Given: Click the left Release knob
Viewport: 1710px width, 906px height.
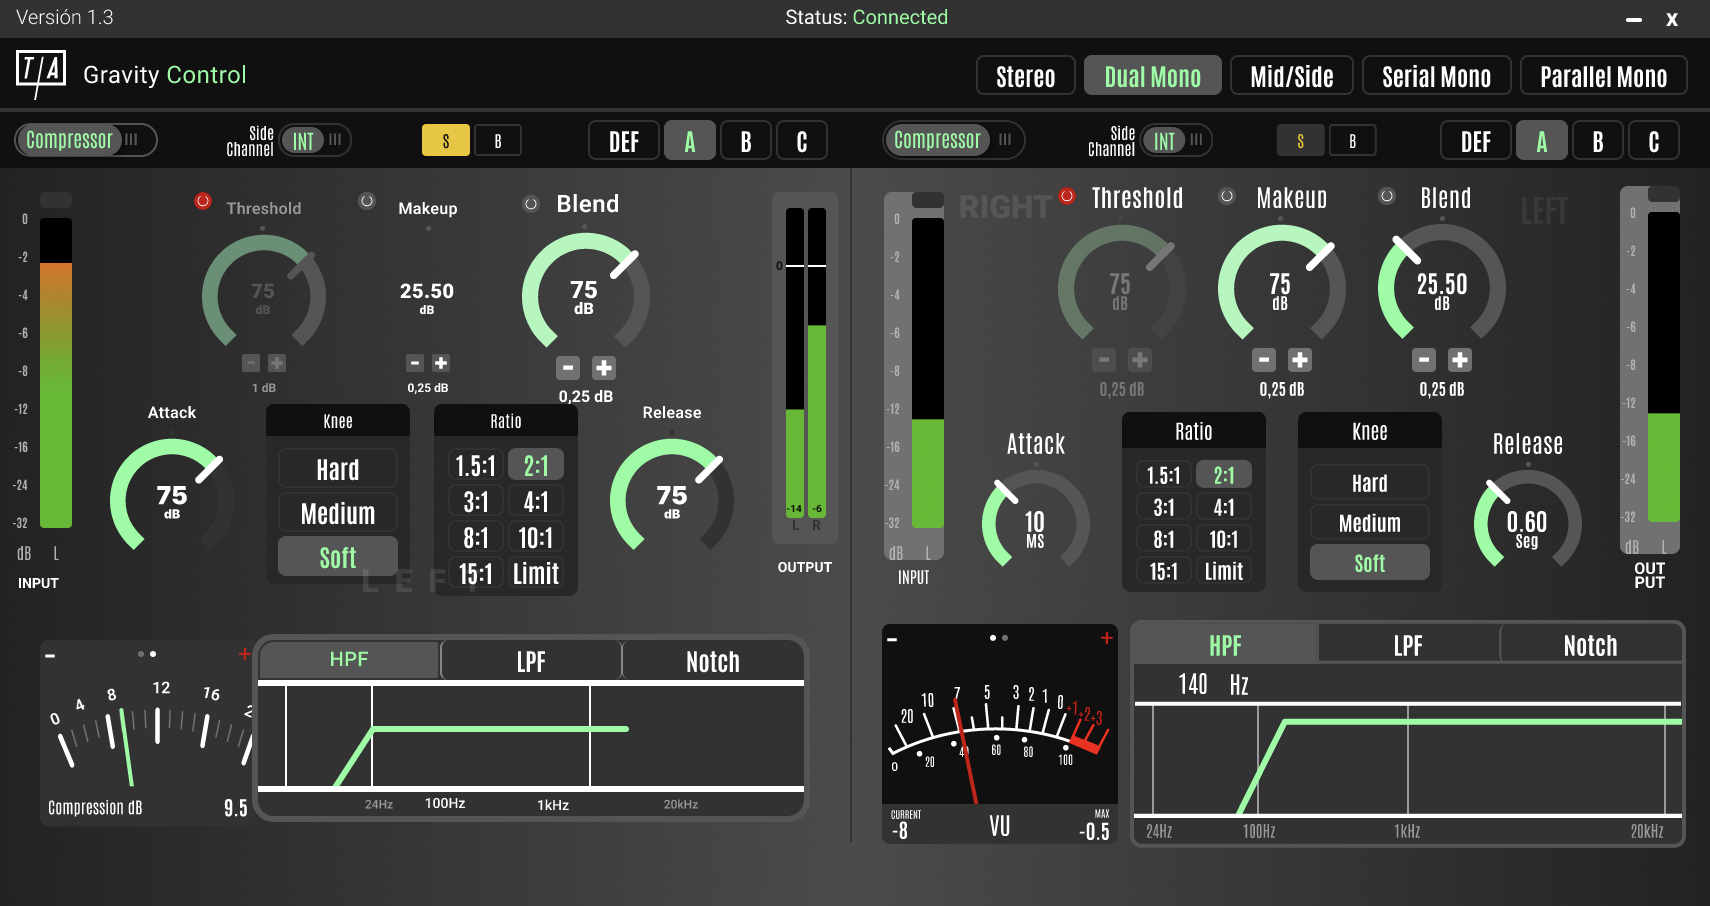Looking at the screenshot, I should 672,497.
